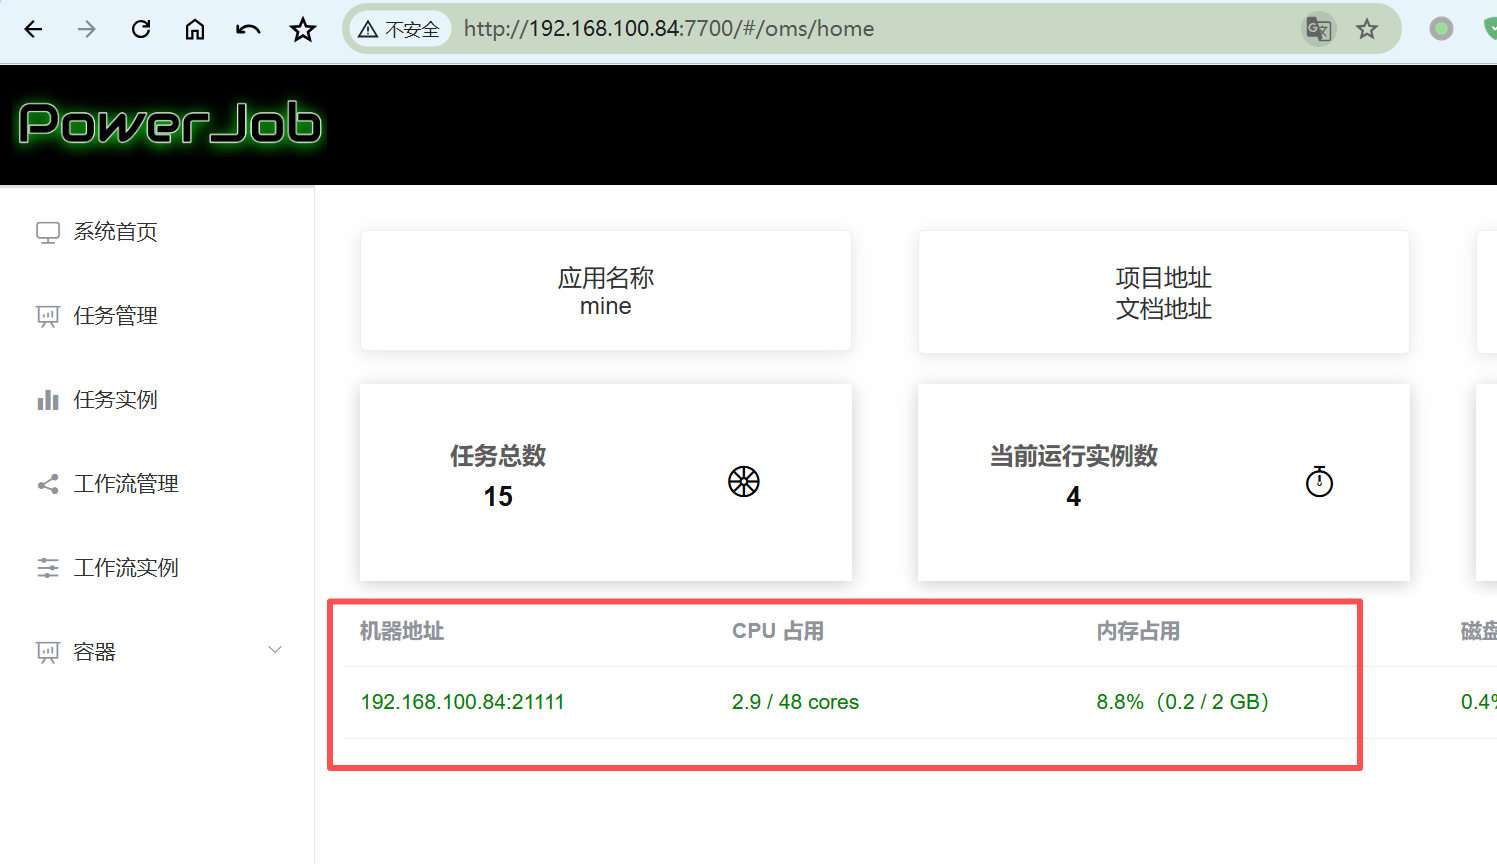
Task: Click machine address 192.168.100.84:21111
Action: [462, 702]
